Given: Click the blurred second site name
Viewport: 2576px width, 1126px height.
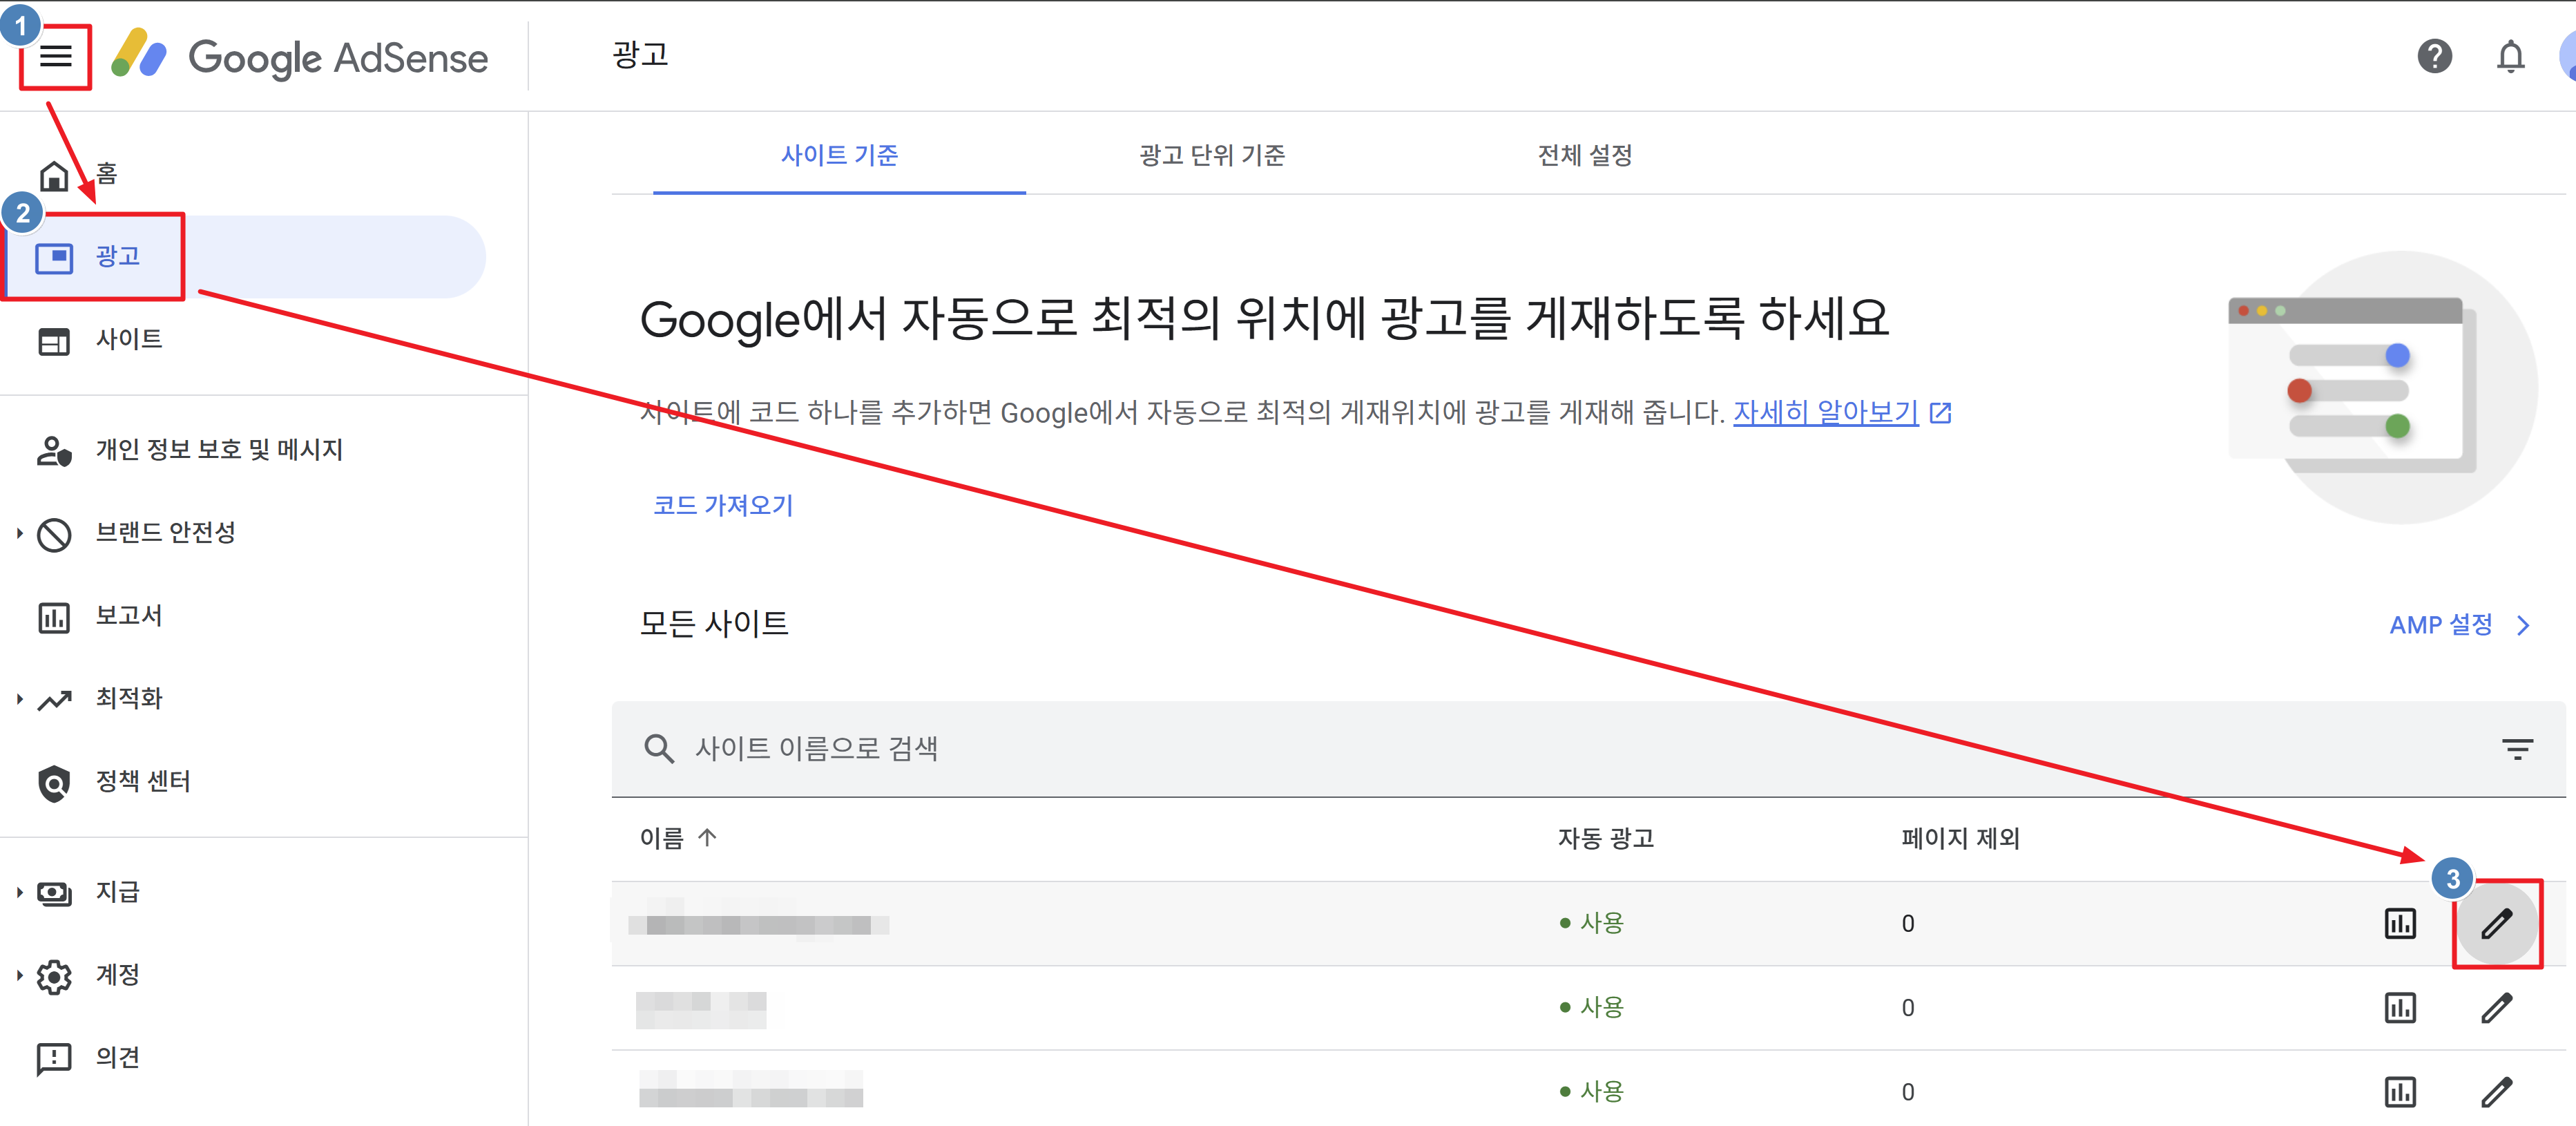Looking at the screenshot, I should pyautogui.click(x=701, y=1009).
